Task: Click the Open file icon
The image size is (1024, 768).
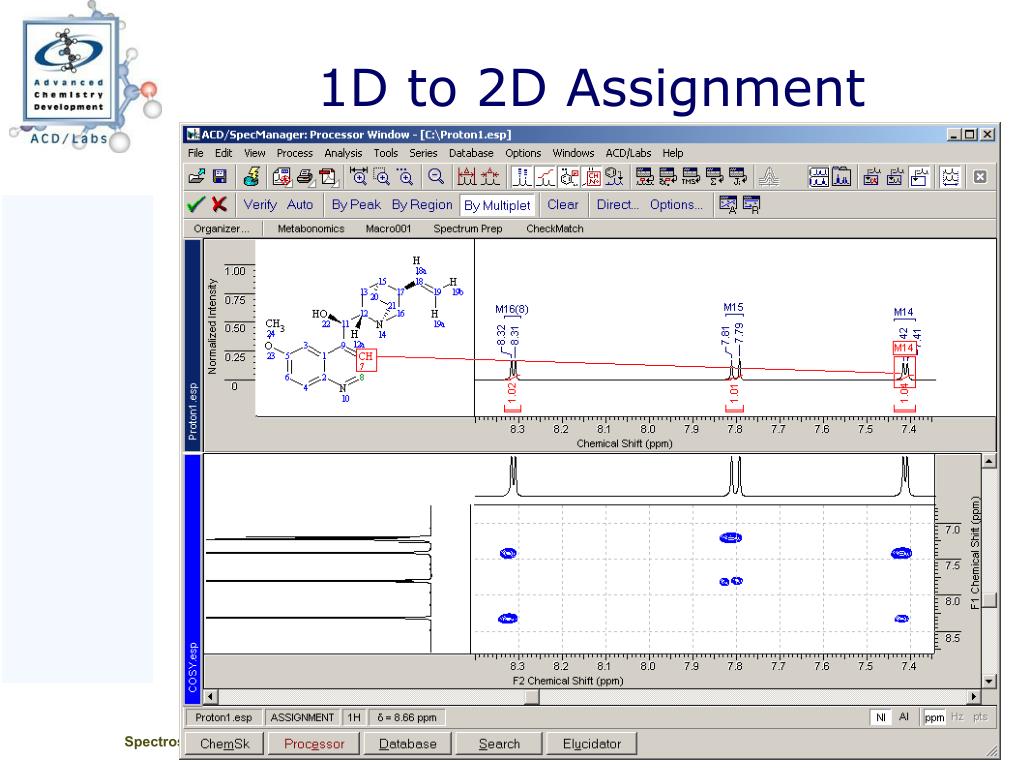Action: pos(197,176)
